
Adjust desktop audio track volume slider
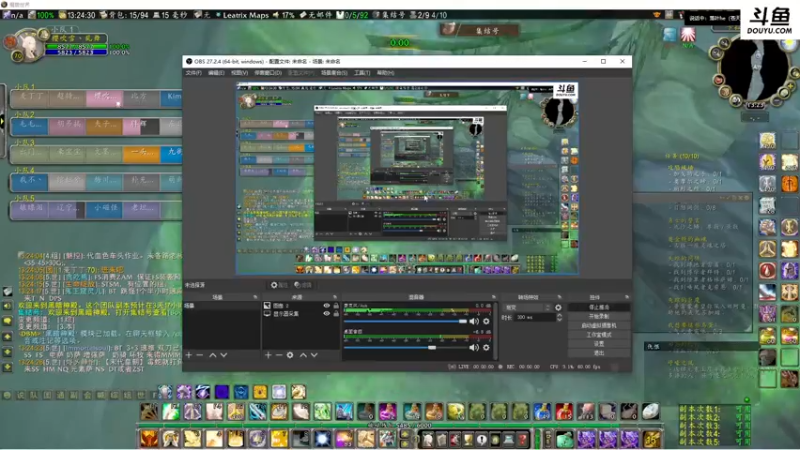[405, 347]
